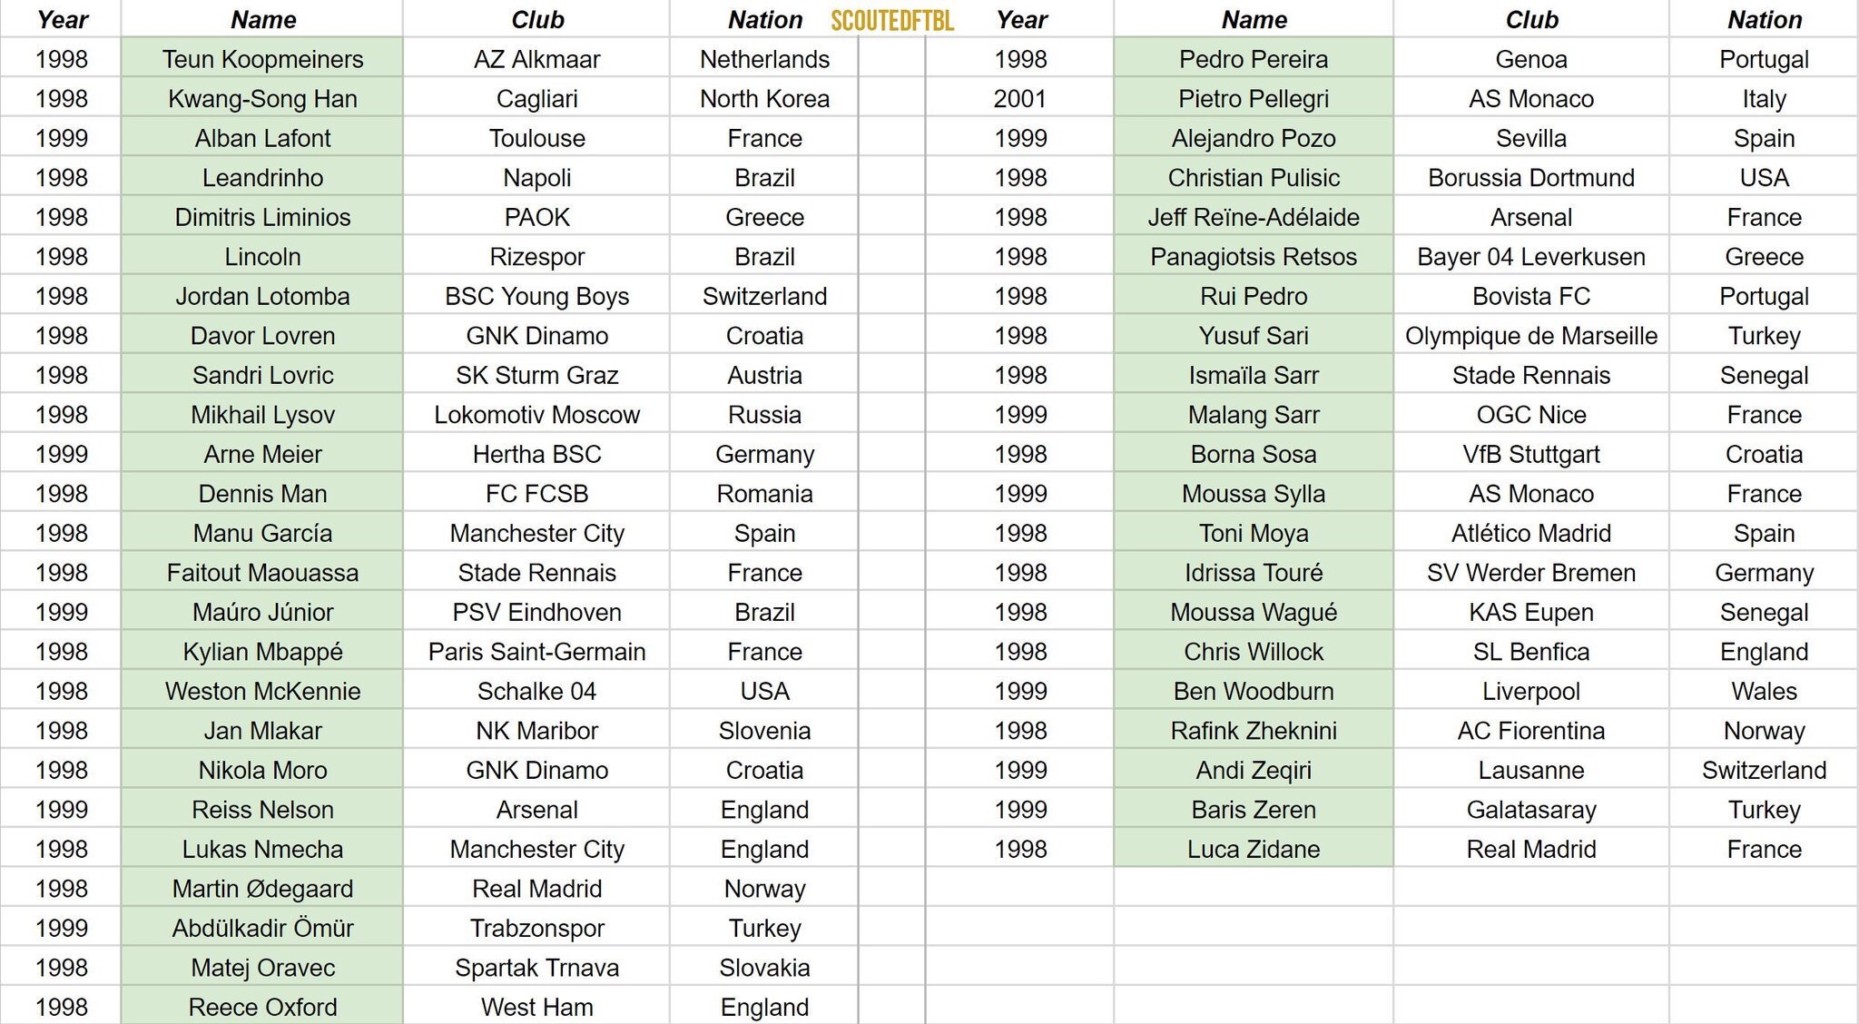Select the Reece Oxford name cell

[262, 1007]
